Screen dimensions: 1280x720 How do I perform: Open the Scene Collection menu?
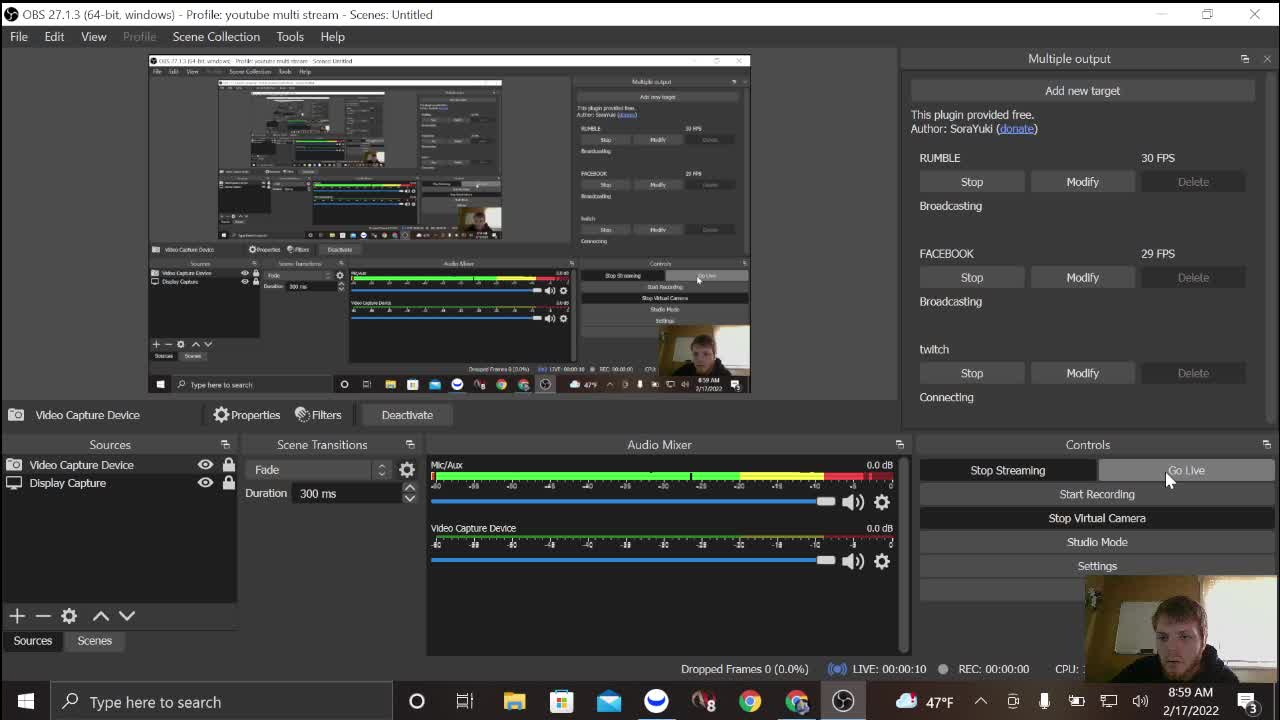216,37
